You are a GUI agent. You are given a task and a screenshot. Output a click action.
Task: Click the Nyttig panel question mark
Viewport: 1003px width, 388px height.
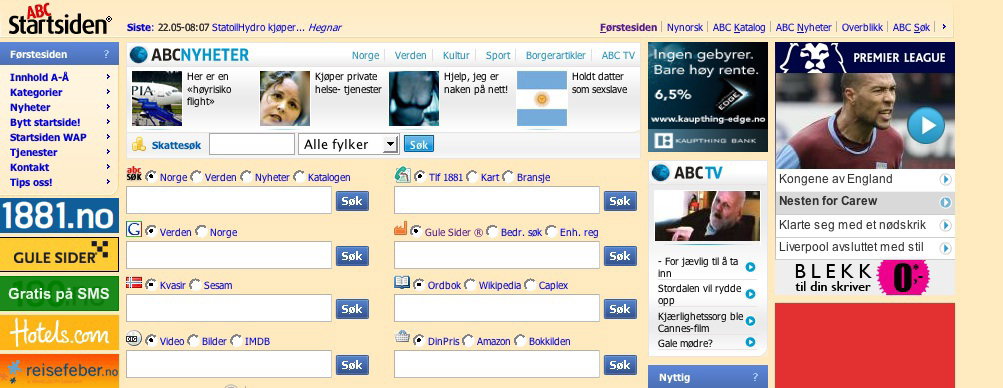coord(755,377)
